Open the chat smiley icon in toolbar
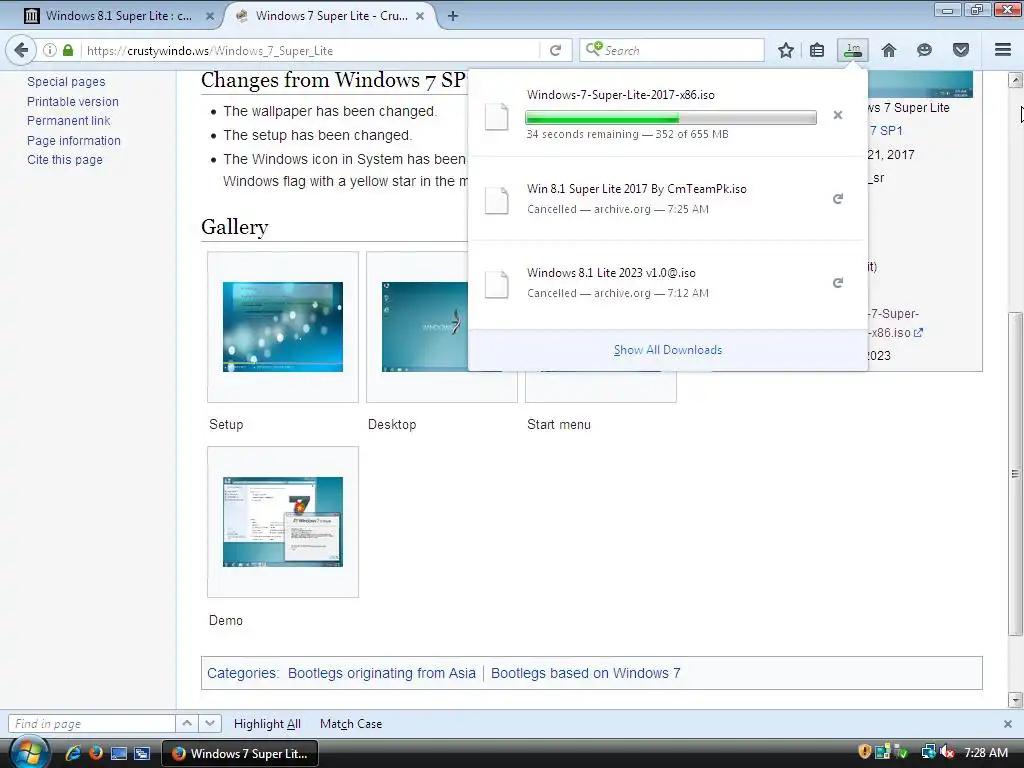Viewport: 1024px width, 768px height. click(924, 50)
